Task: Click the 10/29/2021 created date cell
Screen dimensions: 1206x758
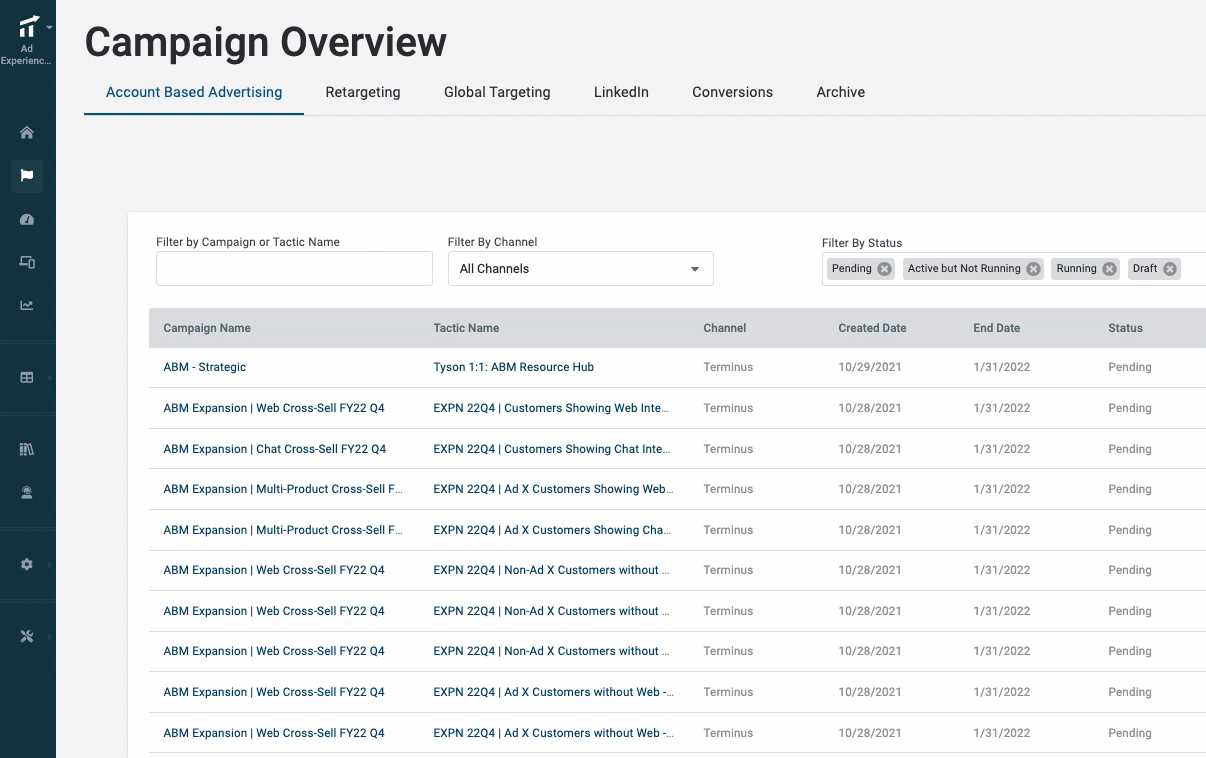Action: (x=870, y=367)
